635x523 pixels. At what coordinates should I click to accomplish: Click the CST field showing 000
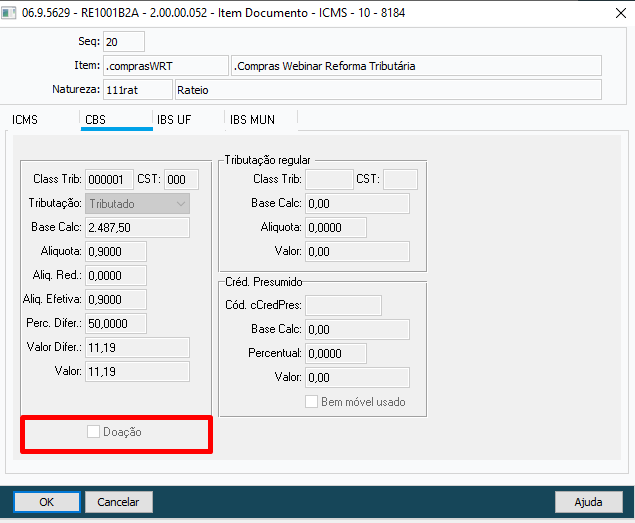point(181,179)
